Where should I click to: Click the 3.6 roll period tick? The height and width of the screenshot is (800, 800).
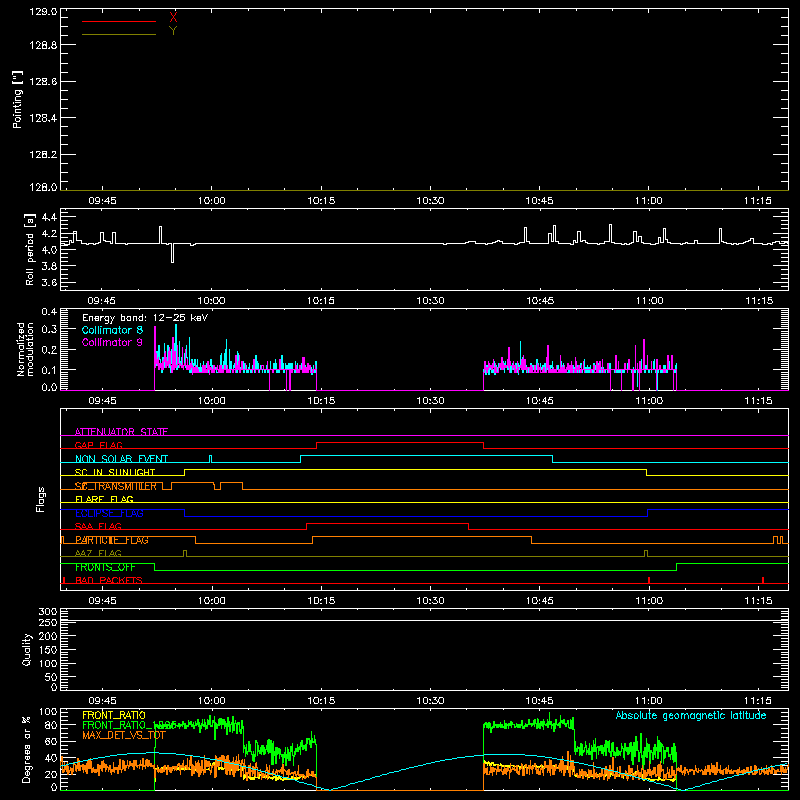tap(49, 283)
